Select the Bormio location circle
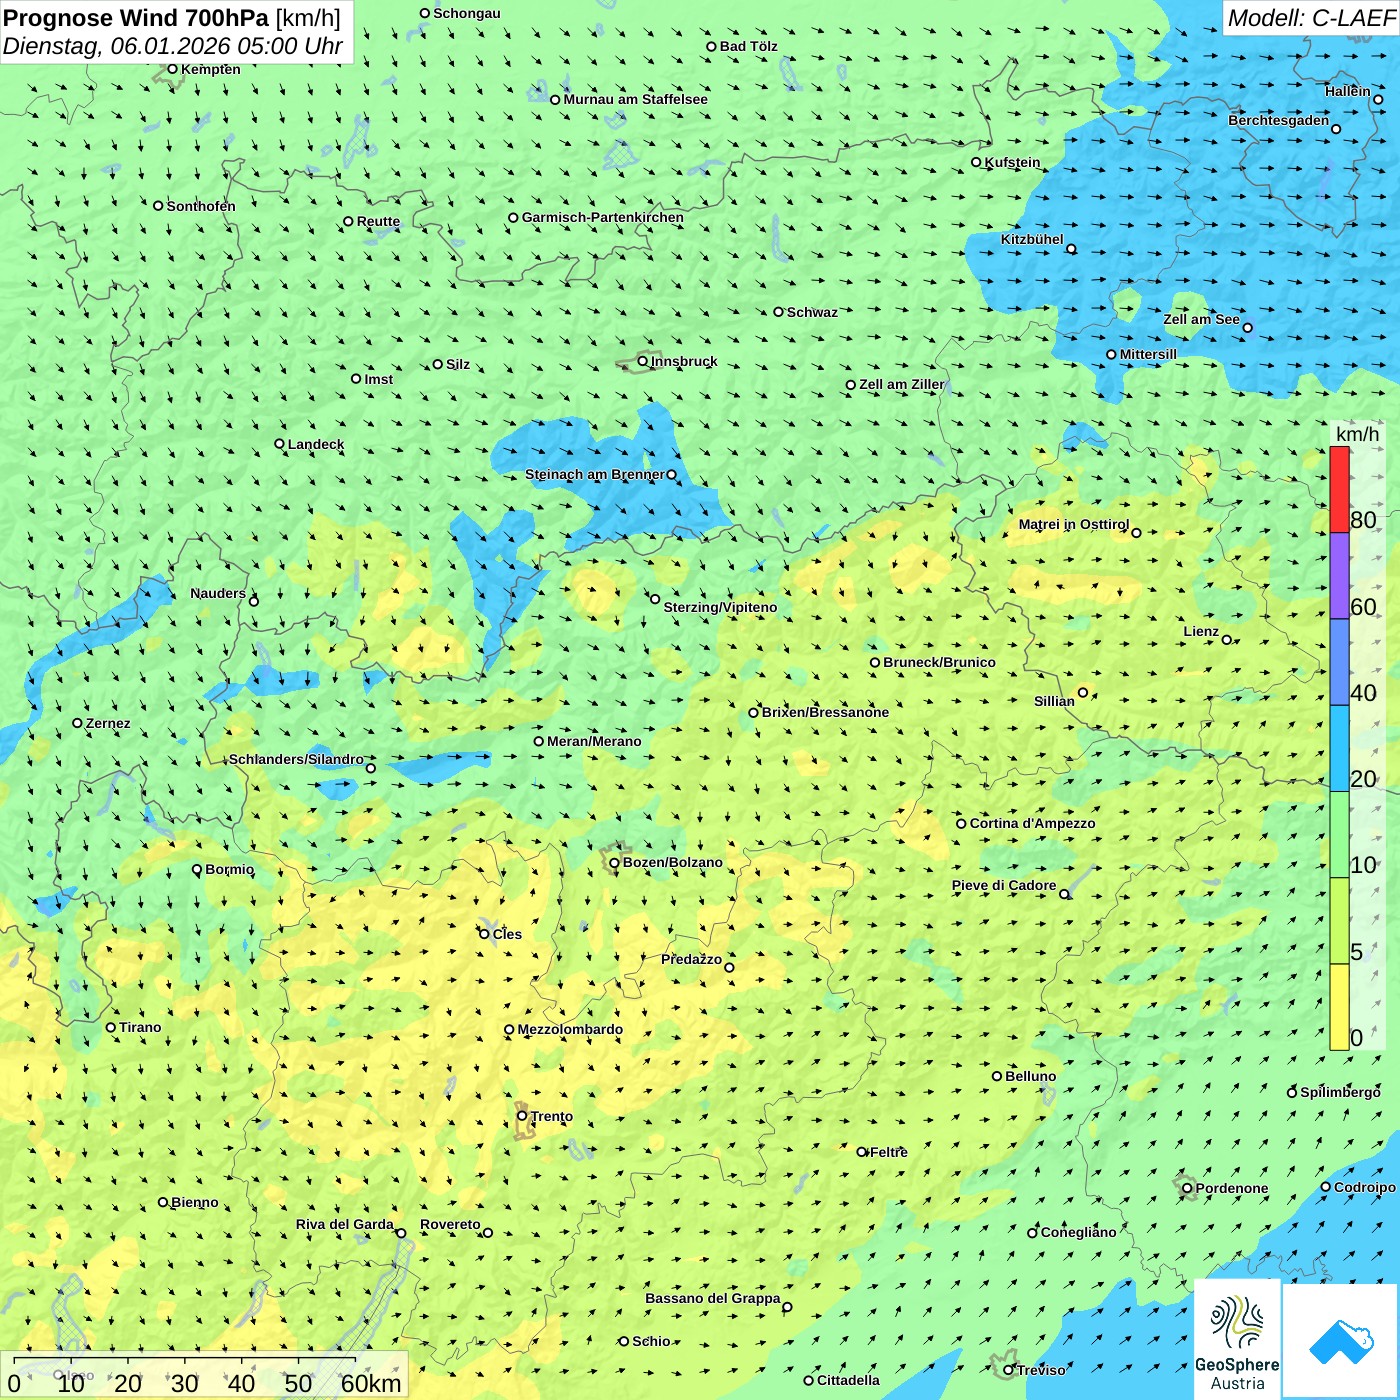 point(197,870)
